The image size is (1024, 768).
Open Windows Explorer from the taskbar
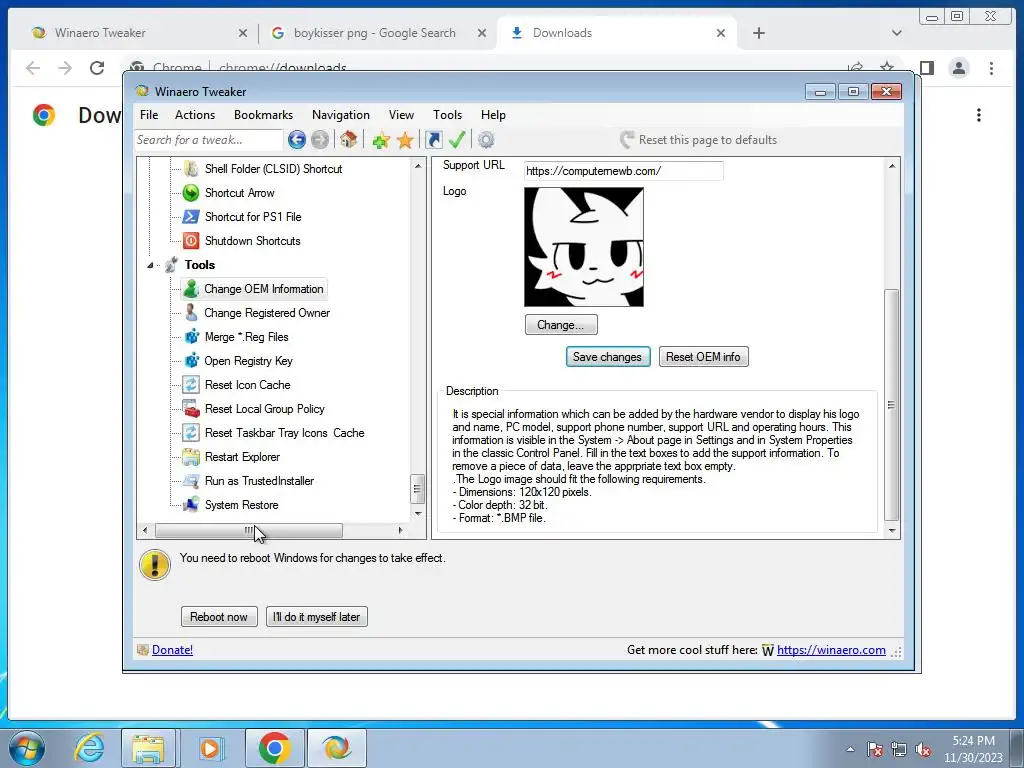148,748
